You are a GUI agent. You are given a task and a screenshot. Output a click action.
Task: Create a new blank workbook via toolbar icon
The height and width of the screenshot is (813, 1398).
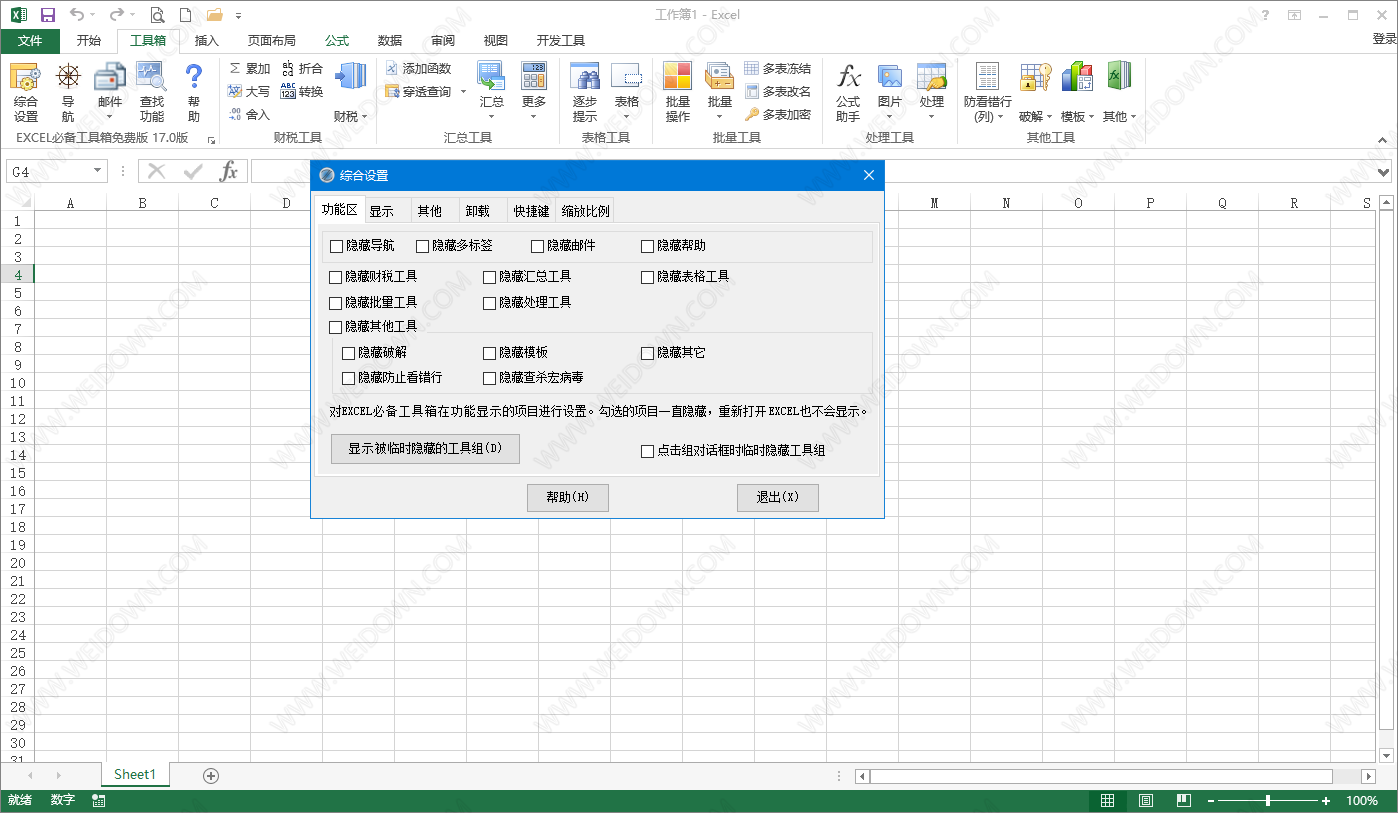(185, 15)
